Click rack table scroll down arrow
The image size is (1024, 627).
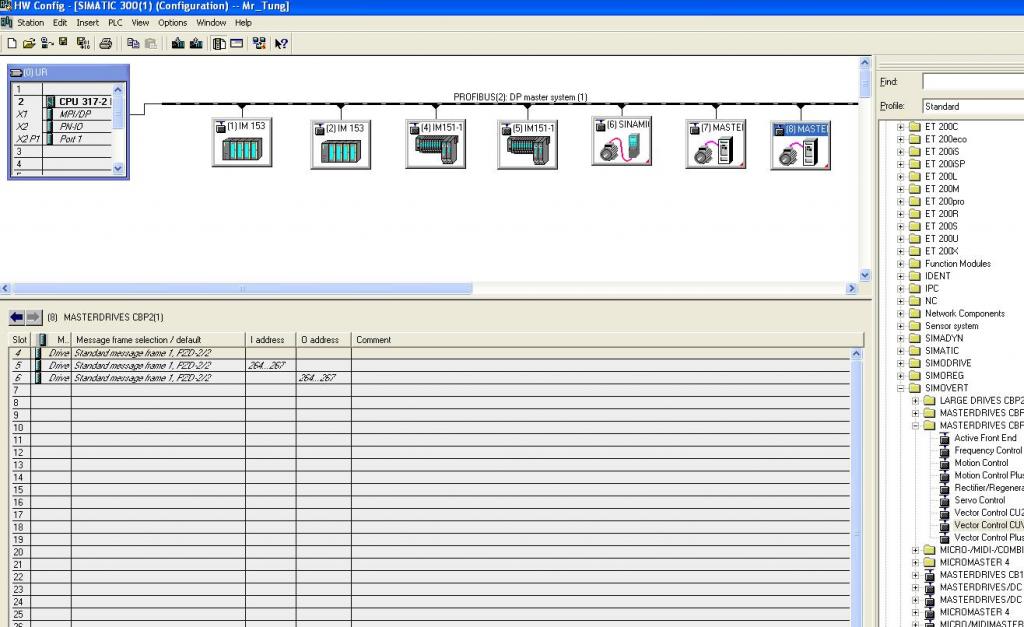118,169
